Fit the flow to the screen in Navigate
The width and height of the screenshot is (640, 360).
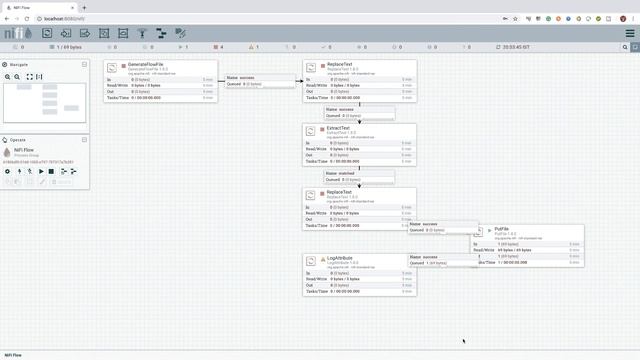point(29,77)
